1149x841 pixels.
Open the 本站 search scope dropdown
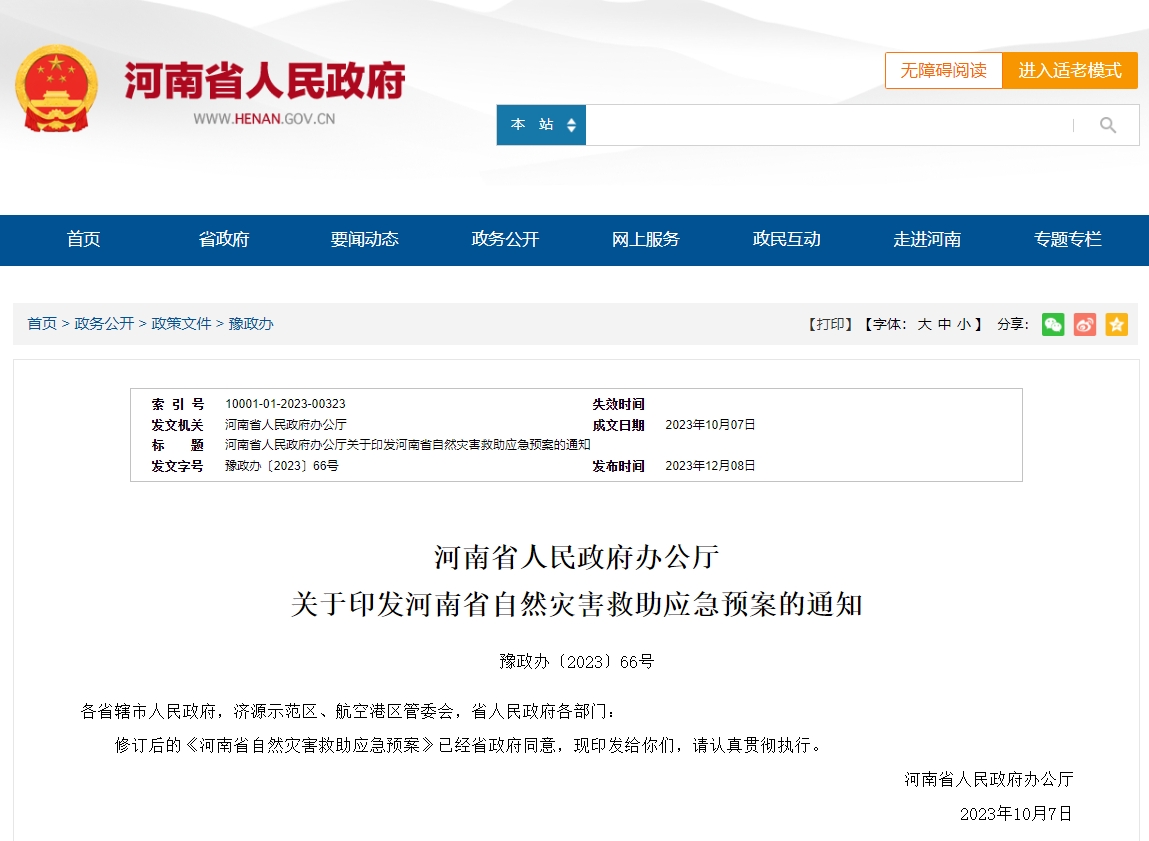(542, 125)
